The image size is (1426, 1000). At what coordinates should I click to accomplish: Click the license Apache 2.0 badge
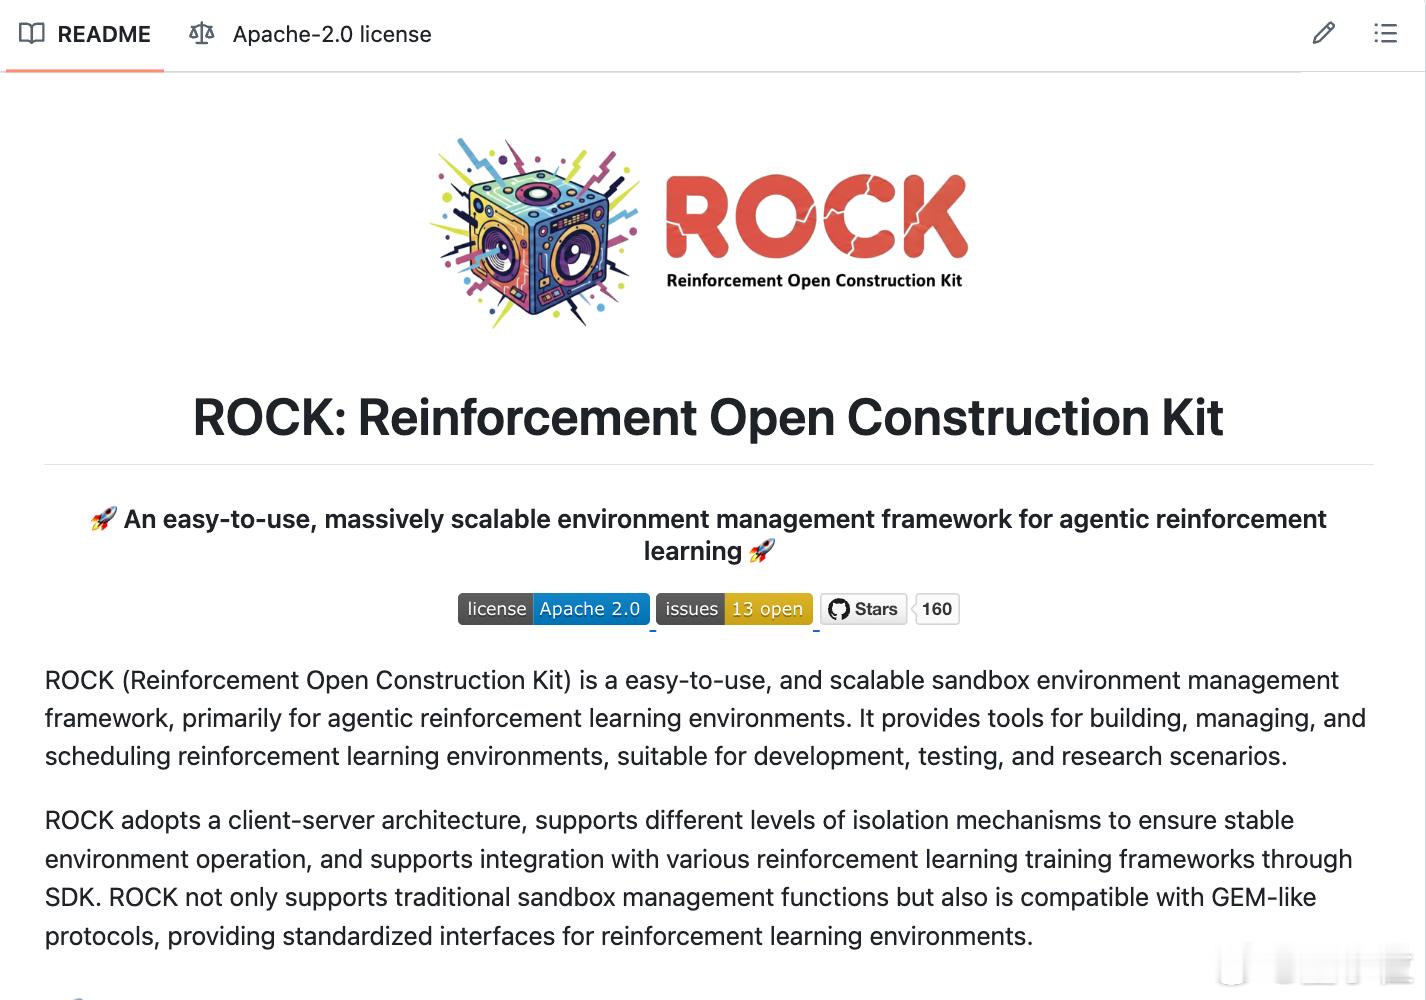tap(554, 609)
